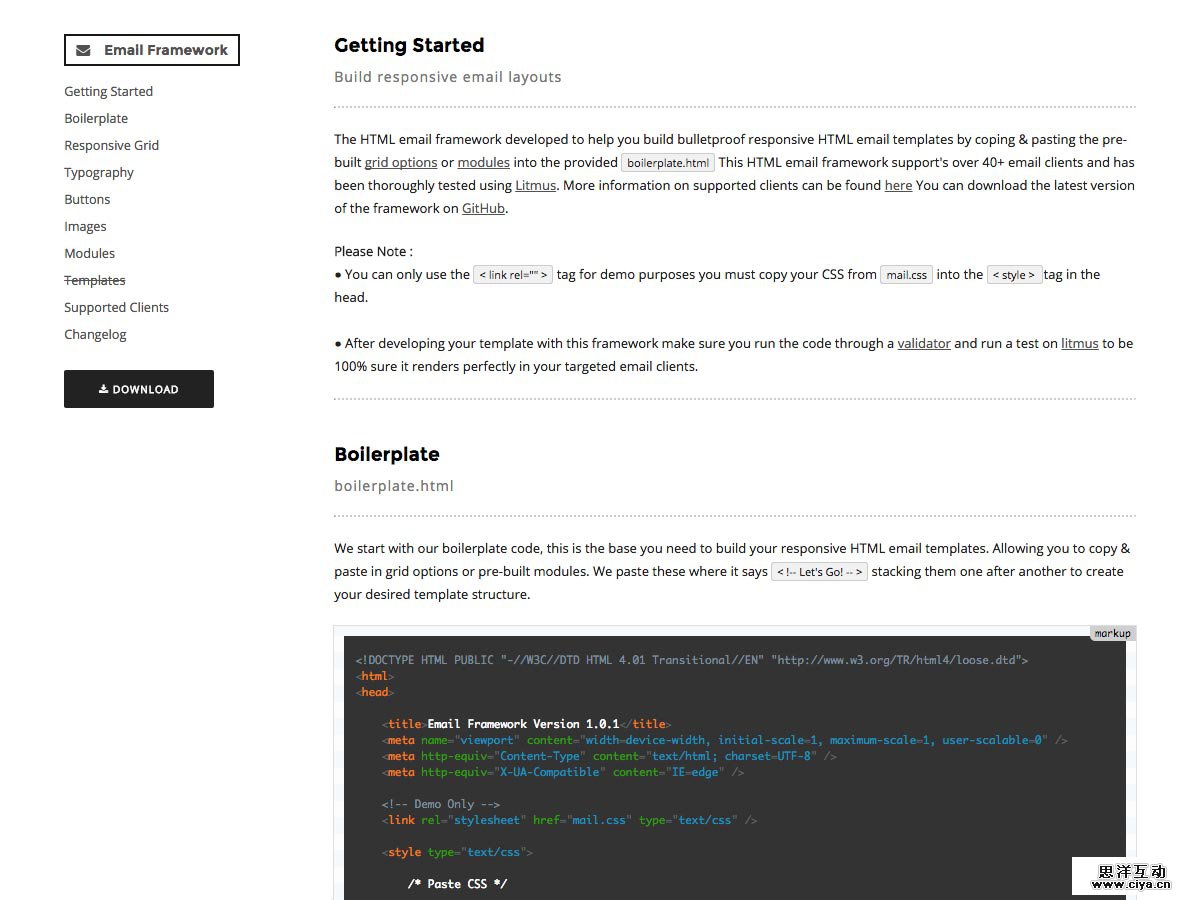
Task: Open the Images sidebar link
Action: click(x=85, y=226)
